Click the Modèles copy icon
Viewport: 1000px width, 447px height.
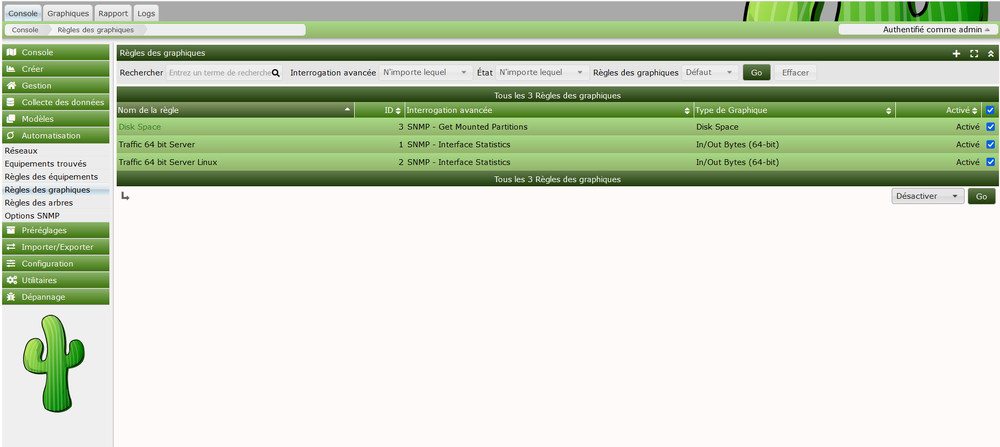tap(11, 119)
